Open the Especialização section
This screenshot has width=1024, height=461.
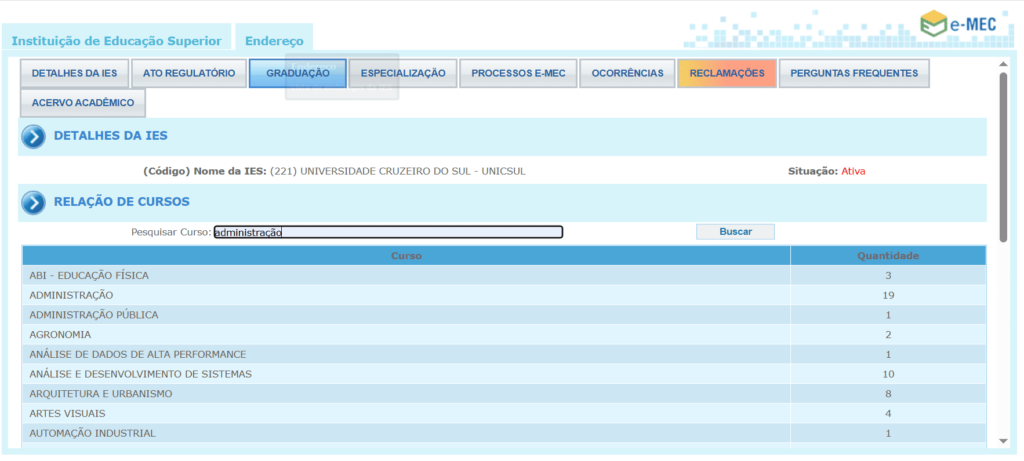(x=403, y=74)
